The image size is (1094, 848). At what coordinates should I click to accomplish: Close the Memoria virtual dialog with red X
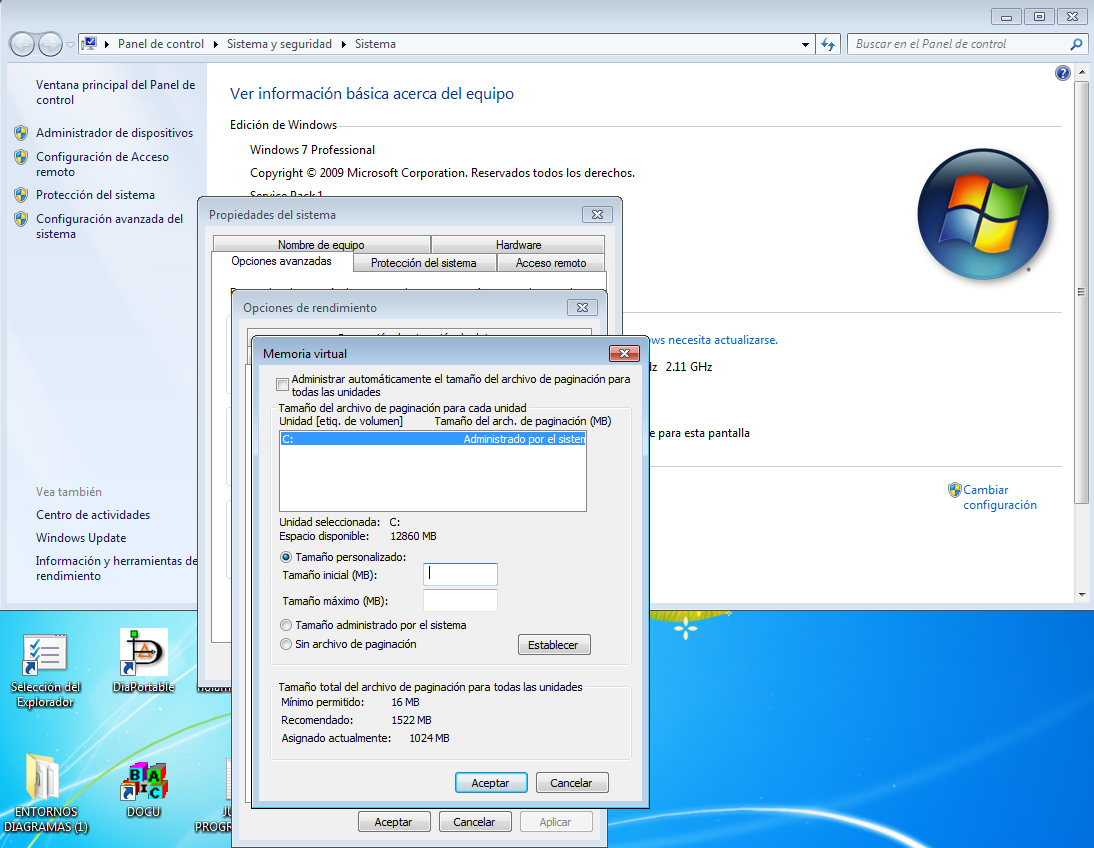(624, 353)
